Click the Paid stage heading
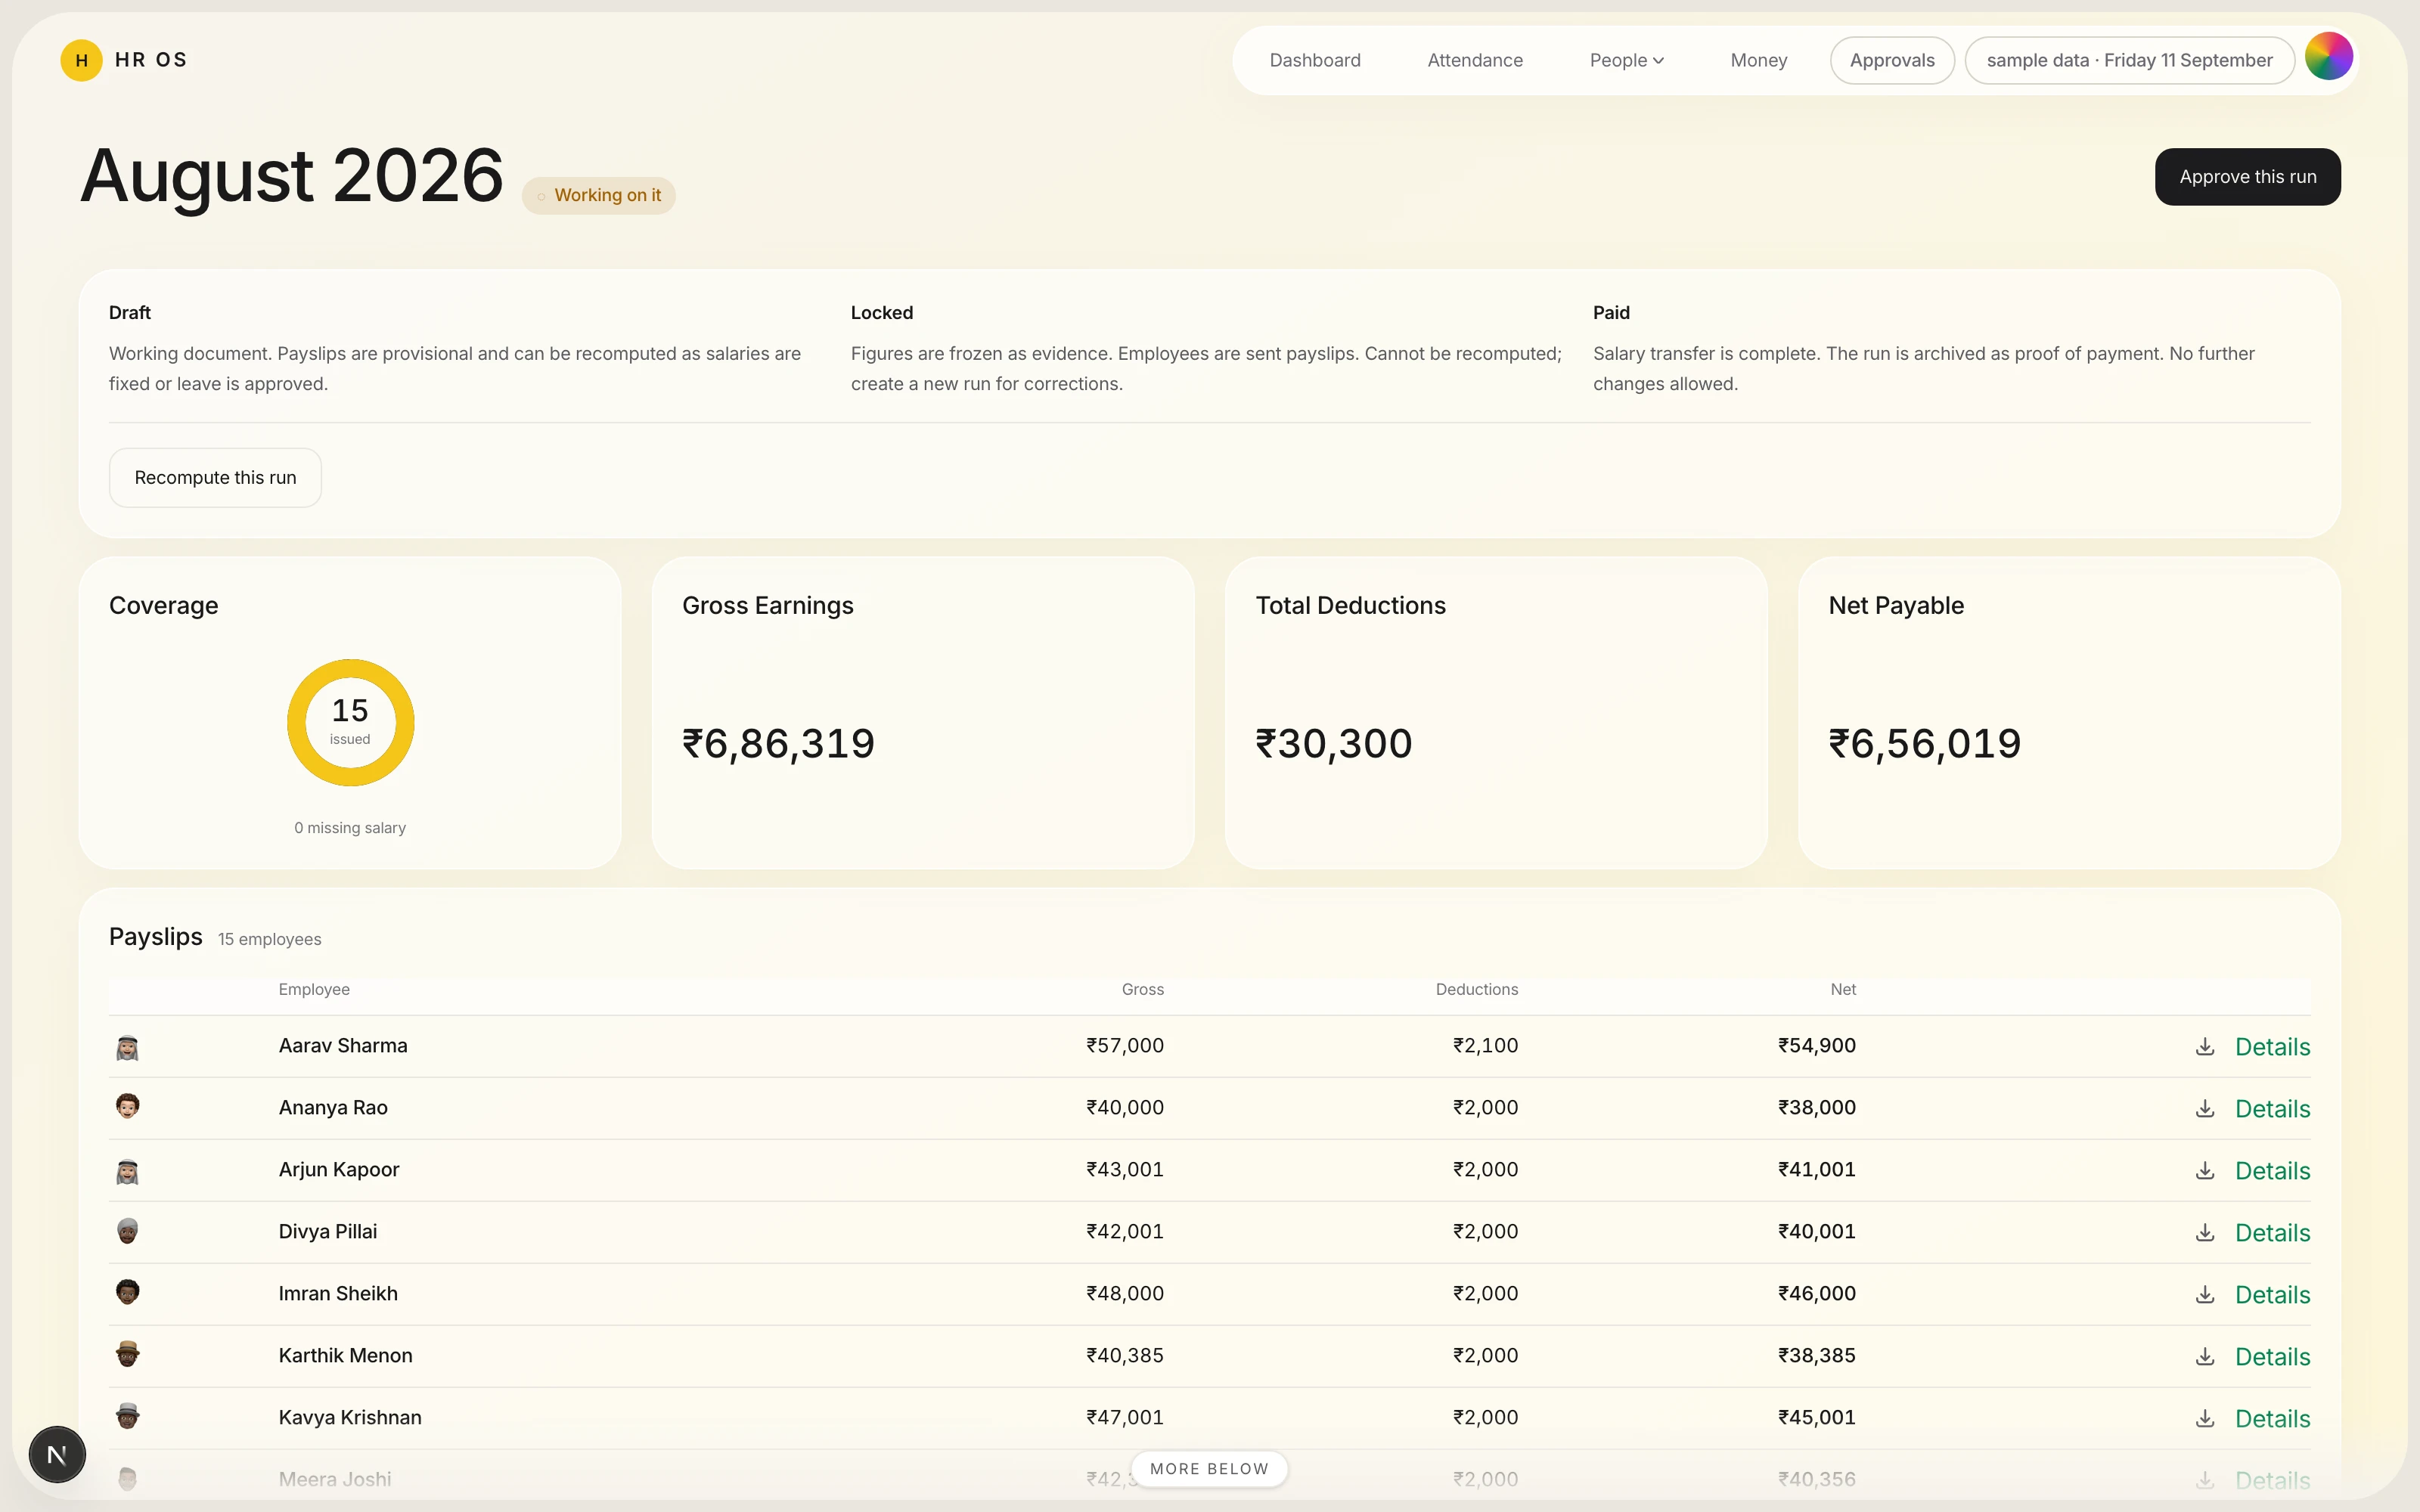 point(1611,313)
